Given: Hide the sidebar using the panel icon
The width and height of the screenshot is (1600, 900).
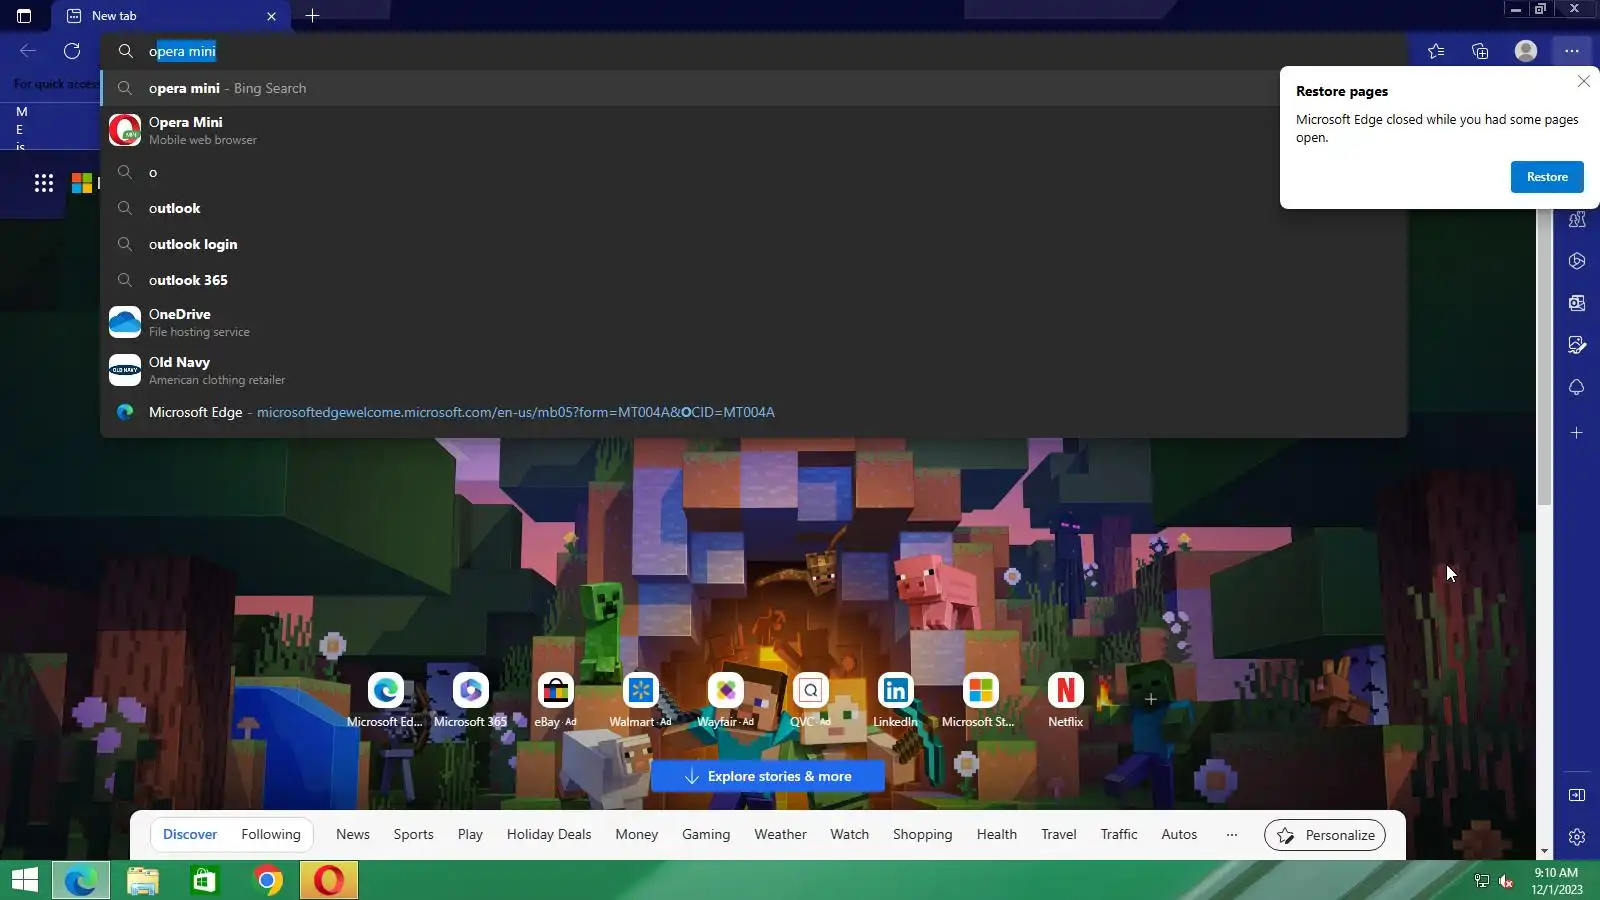Looking at the screenshot, I should click(x=1577, y=795).
